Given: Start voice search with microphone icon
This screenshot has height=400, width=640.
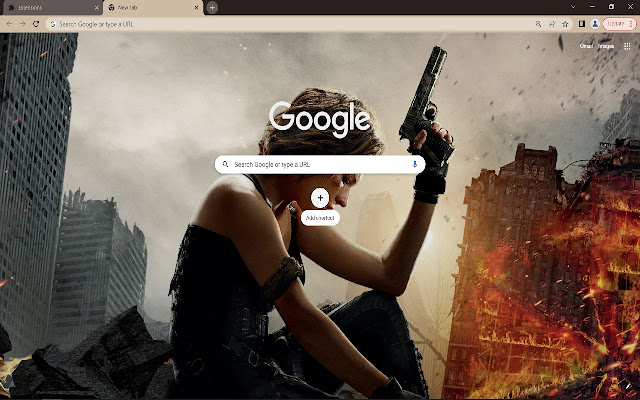Looking at the screenshot, I should coord(415,164).
